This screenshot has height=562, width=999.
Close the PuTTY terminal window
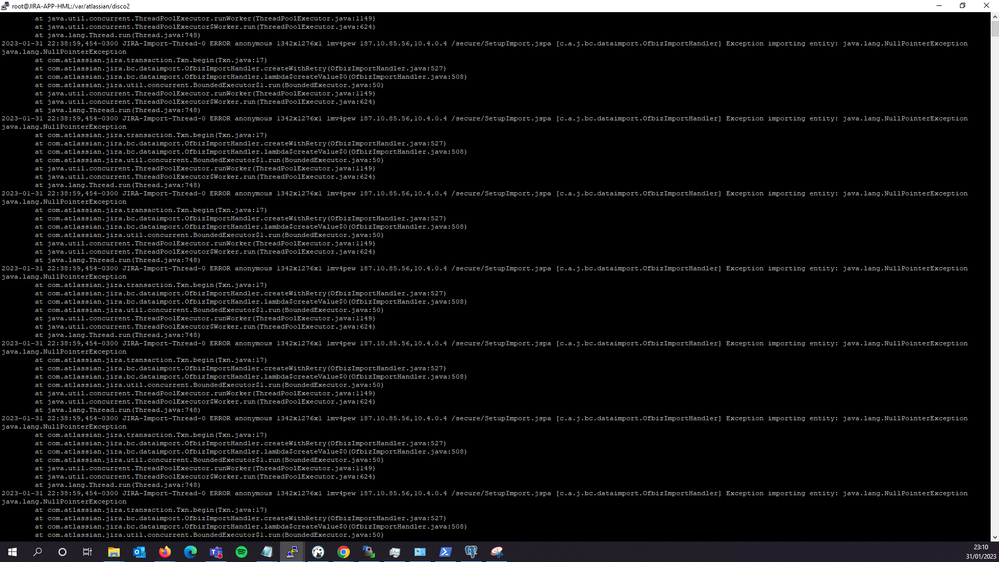(986, 6)
